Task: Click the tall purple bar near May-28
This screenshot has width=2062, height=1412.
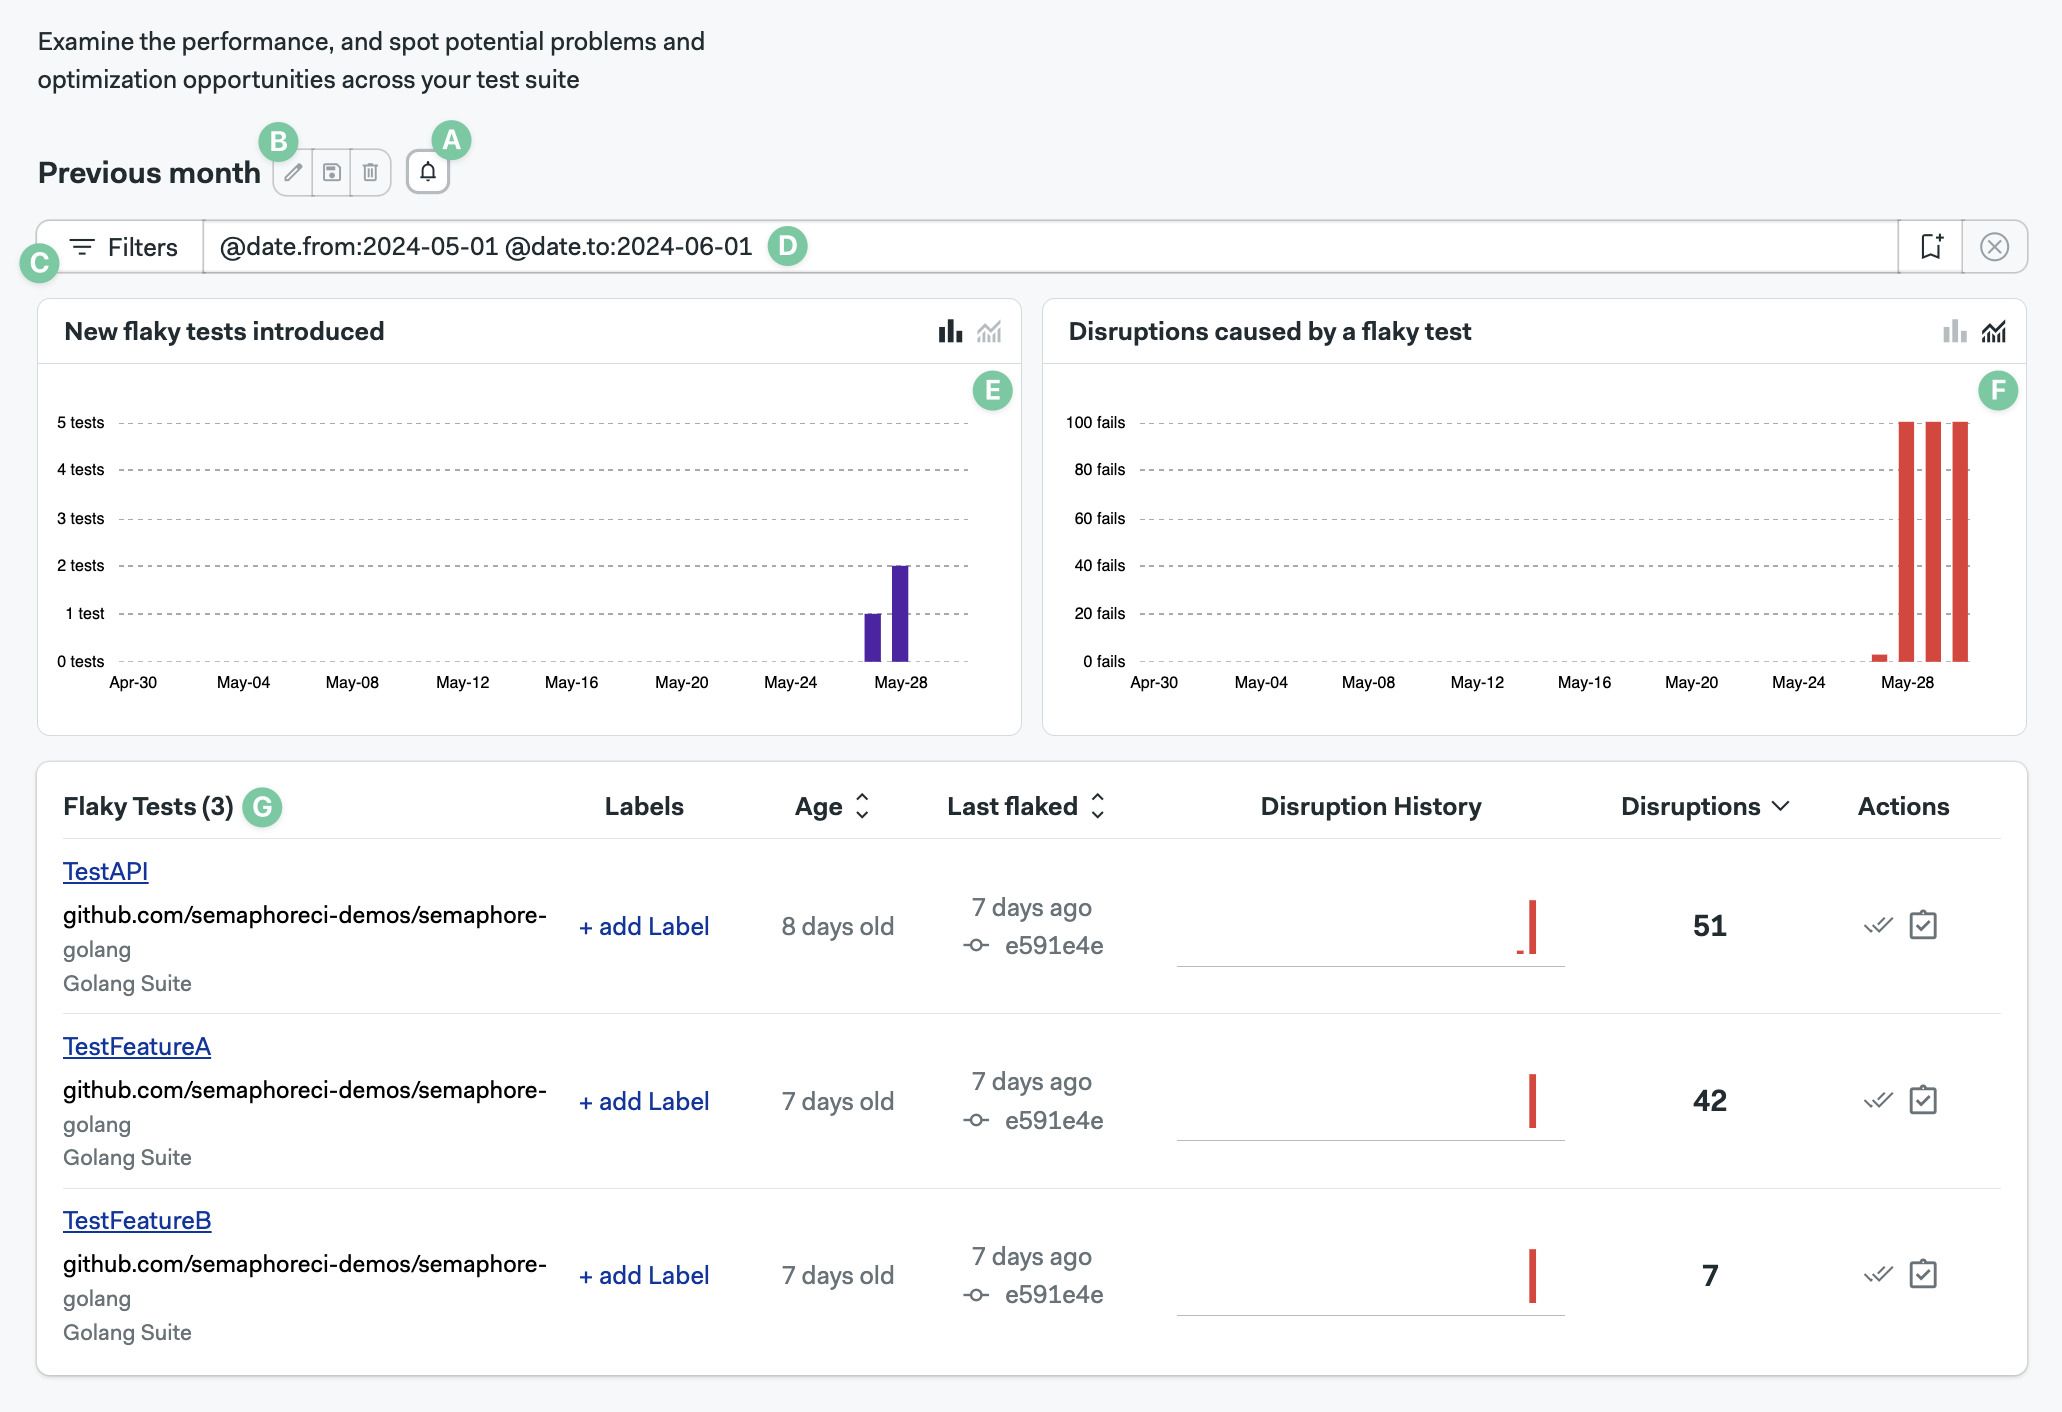Action: coord(900,613)
